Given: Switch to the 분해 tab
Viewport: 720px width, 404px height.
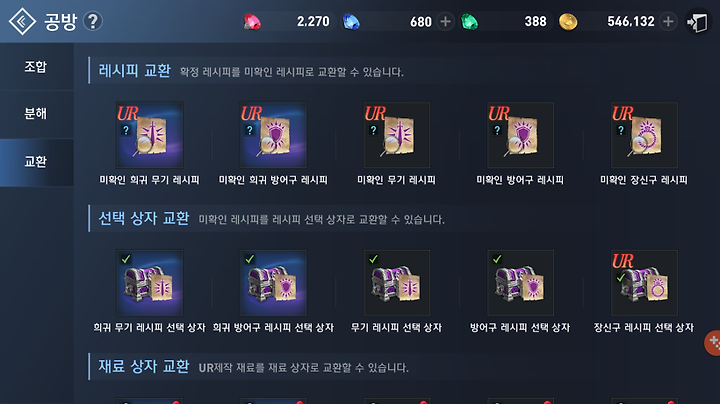Looking at the screenshot, I should click(x=36, y=114).
